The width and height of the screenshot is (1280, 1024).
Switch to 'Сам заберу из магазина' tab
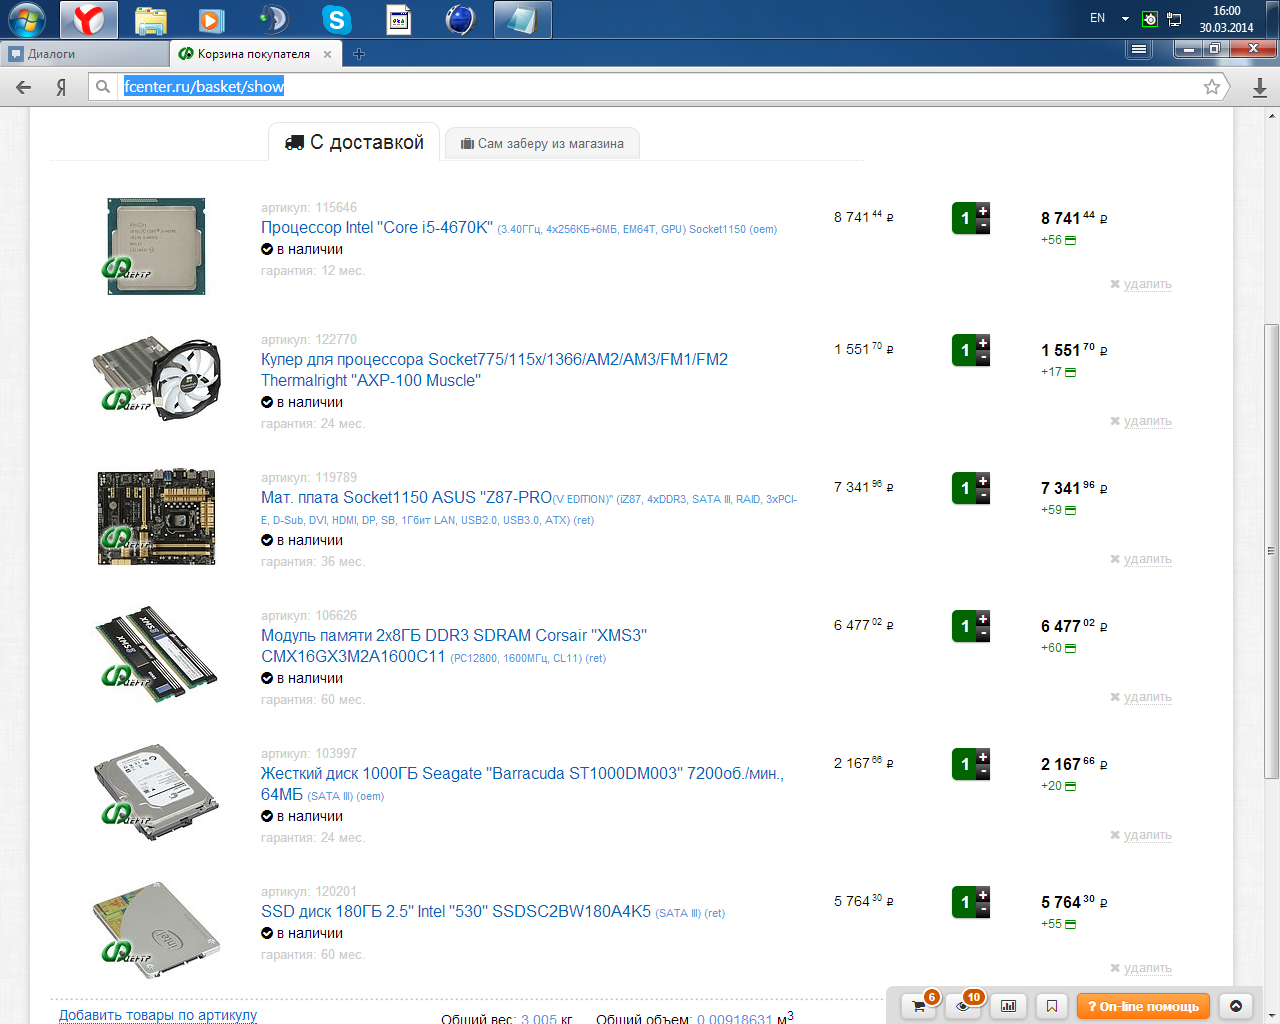coord(542,144)
